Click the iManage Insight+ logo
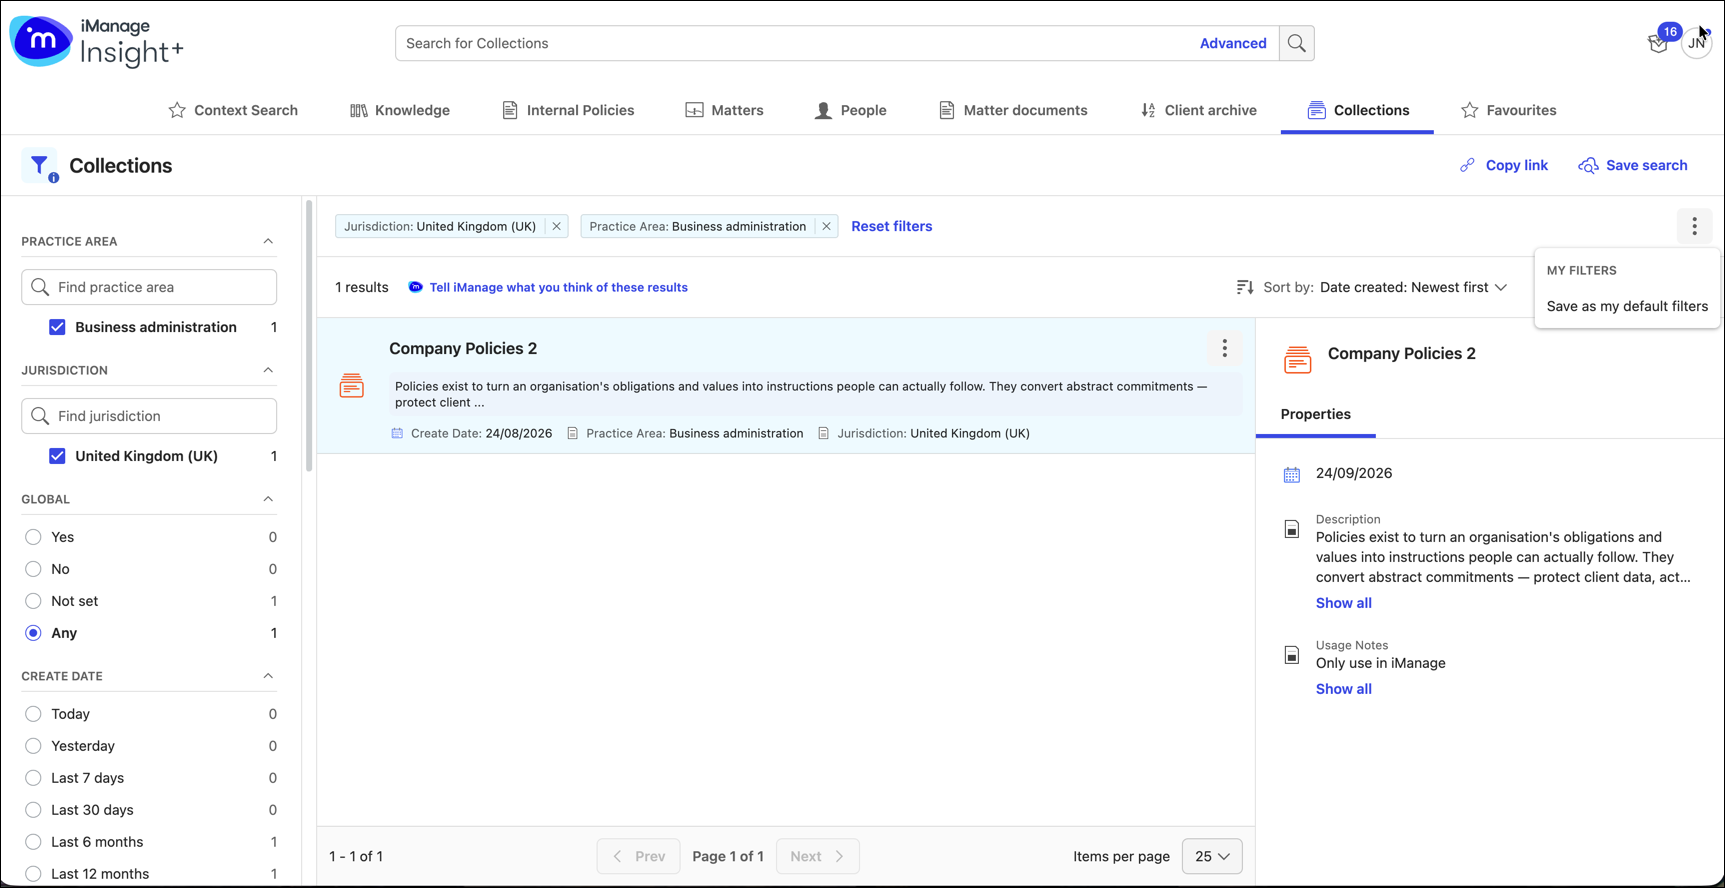1725x888 pixels. 97,42
